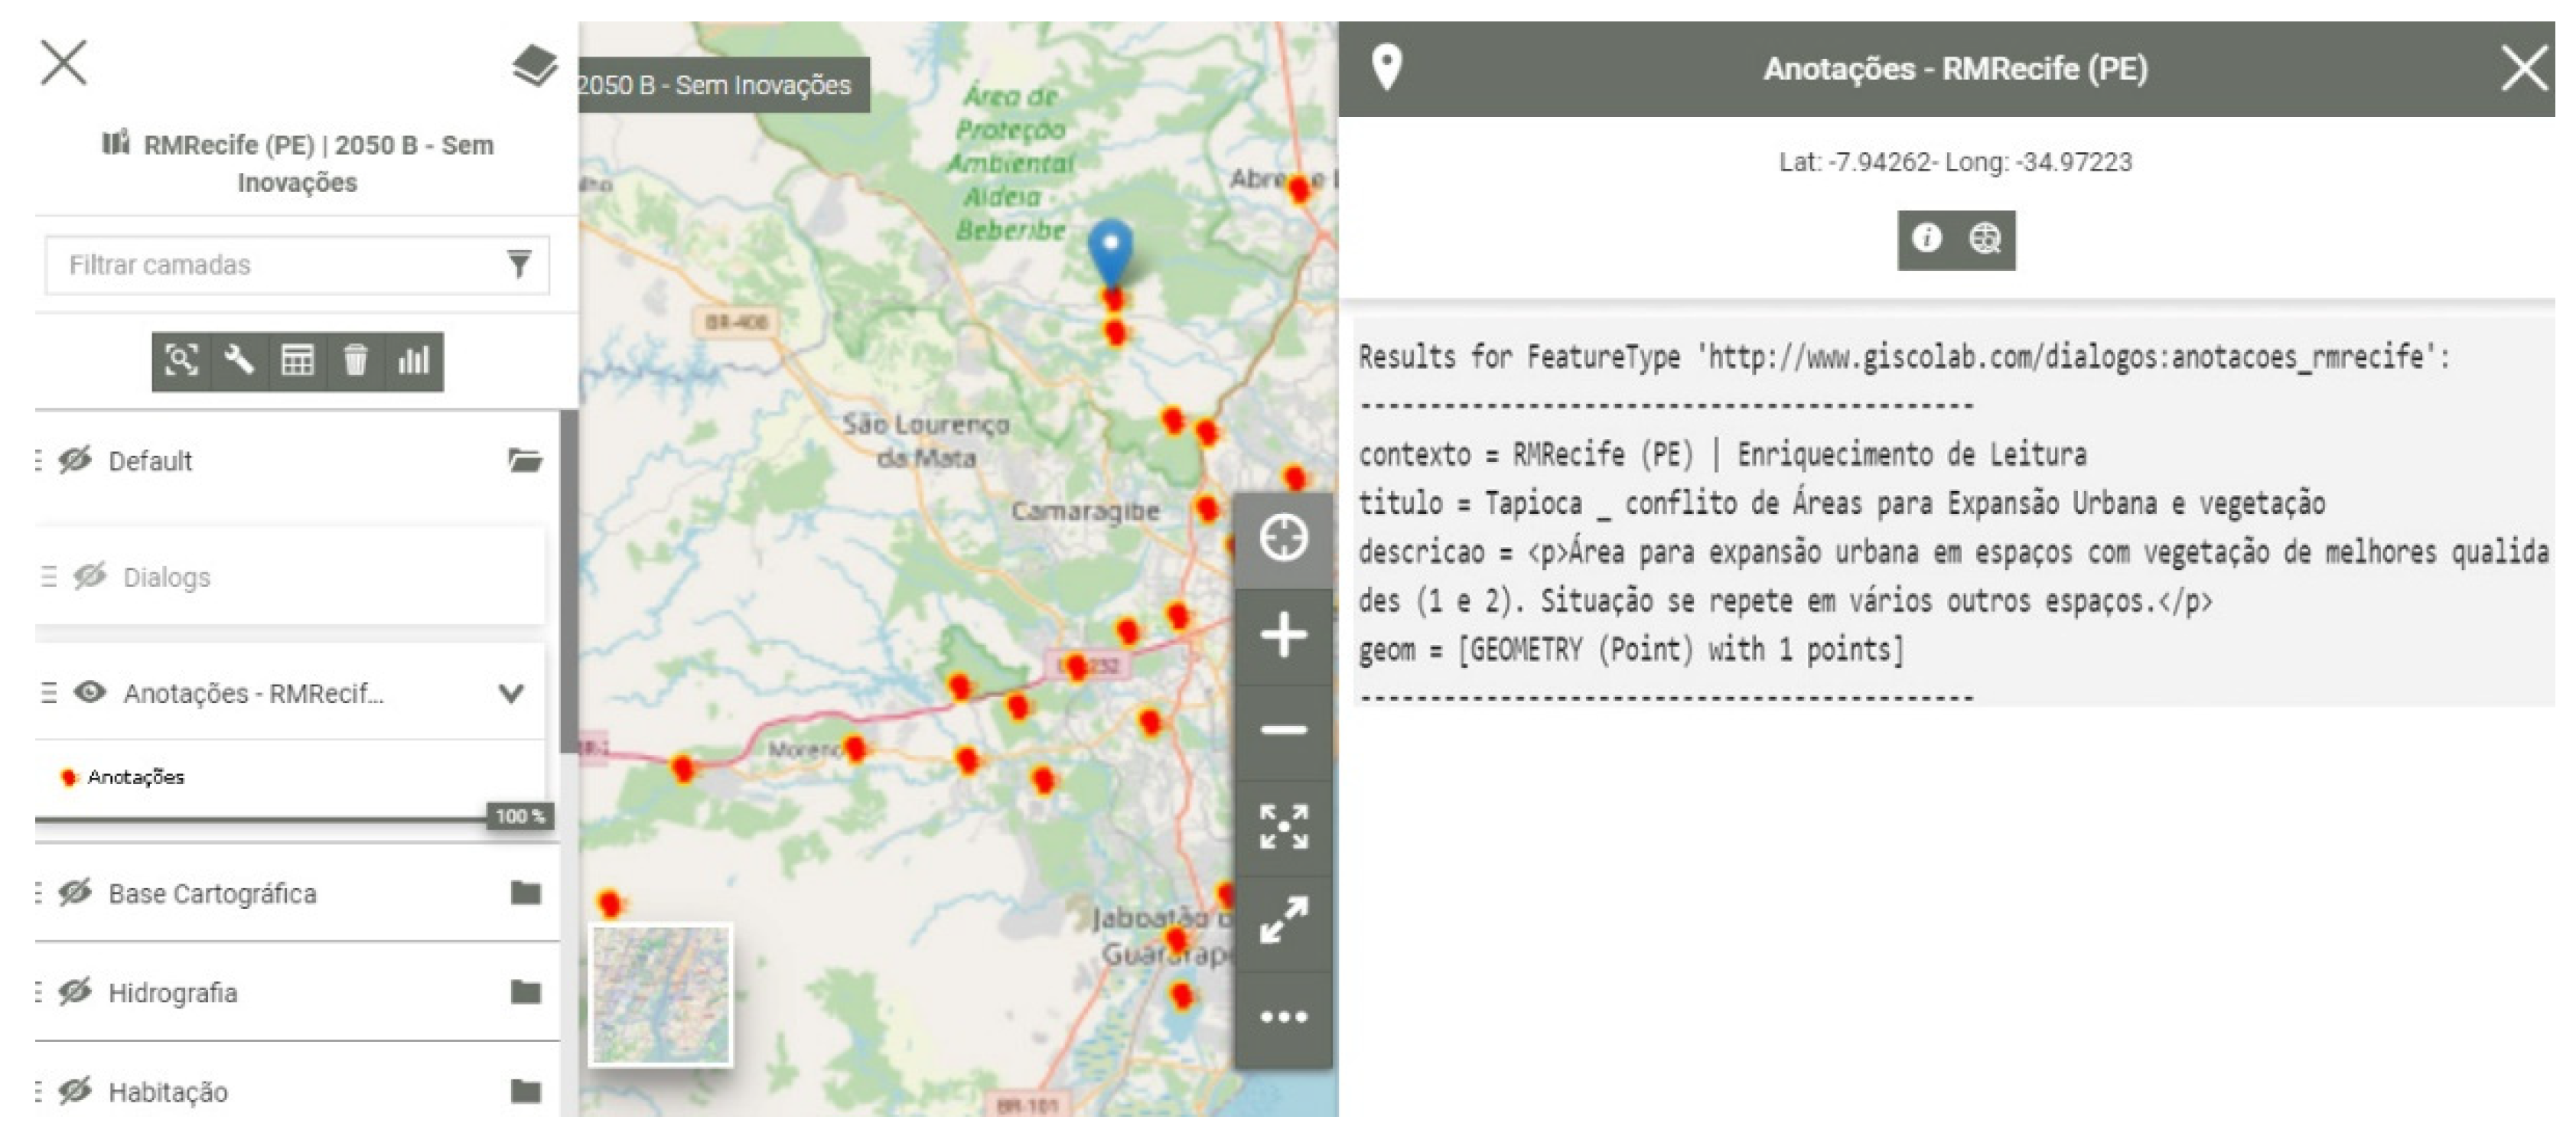
Task: Open the chart widget icon
Action: 413,360
